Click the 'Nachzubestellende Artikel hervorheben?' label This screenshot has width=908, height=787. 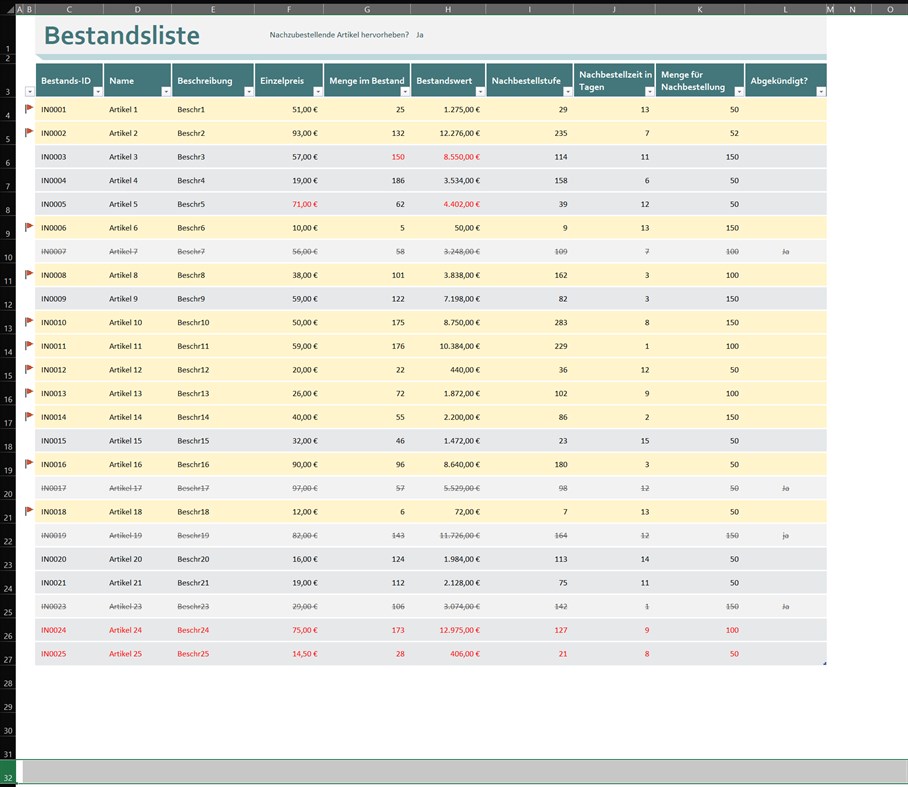[x=339, y=35]
